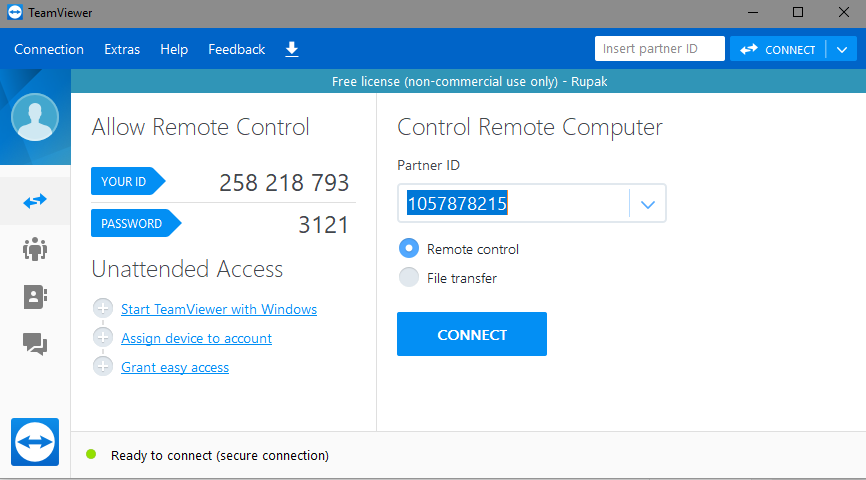Open the Computers & Contacts sidebar icon
The image size is (866, 480).
tap(35, 297)
